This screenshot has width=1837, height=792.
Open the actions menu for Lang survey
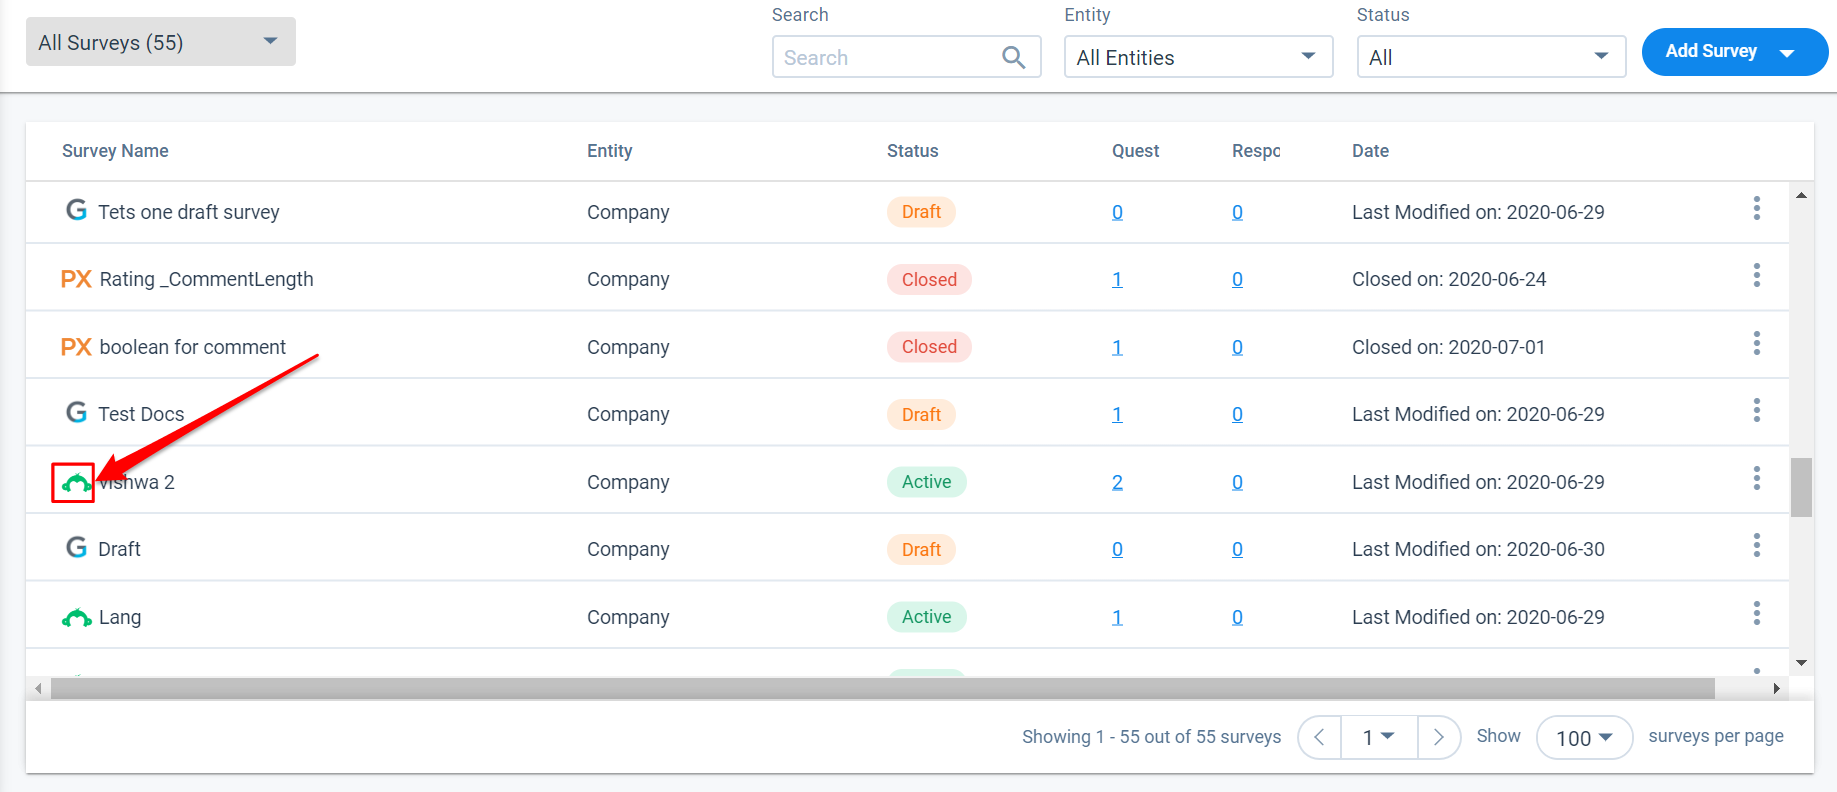pos(1756,614)
